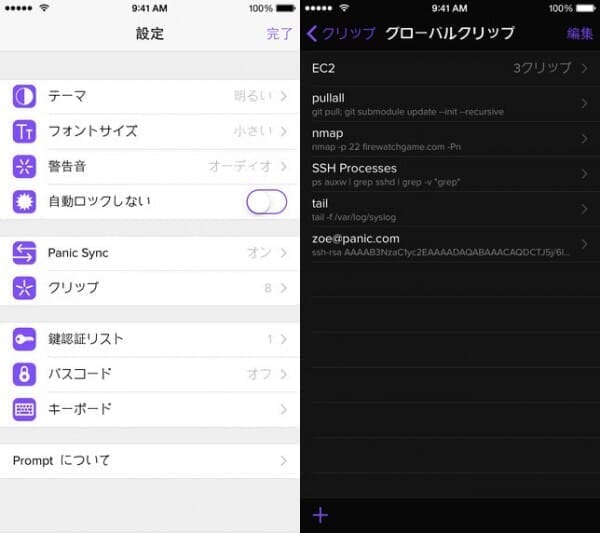Tap Wi-Fi icon in light screen status bar
This screenshot has height=533, width=600.
(x=44, y=8)
